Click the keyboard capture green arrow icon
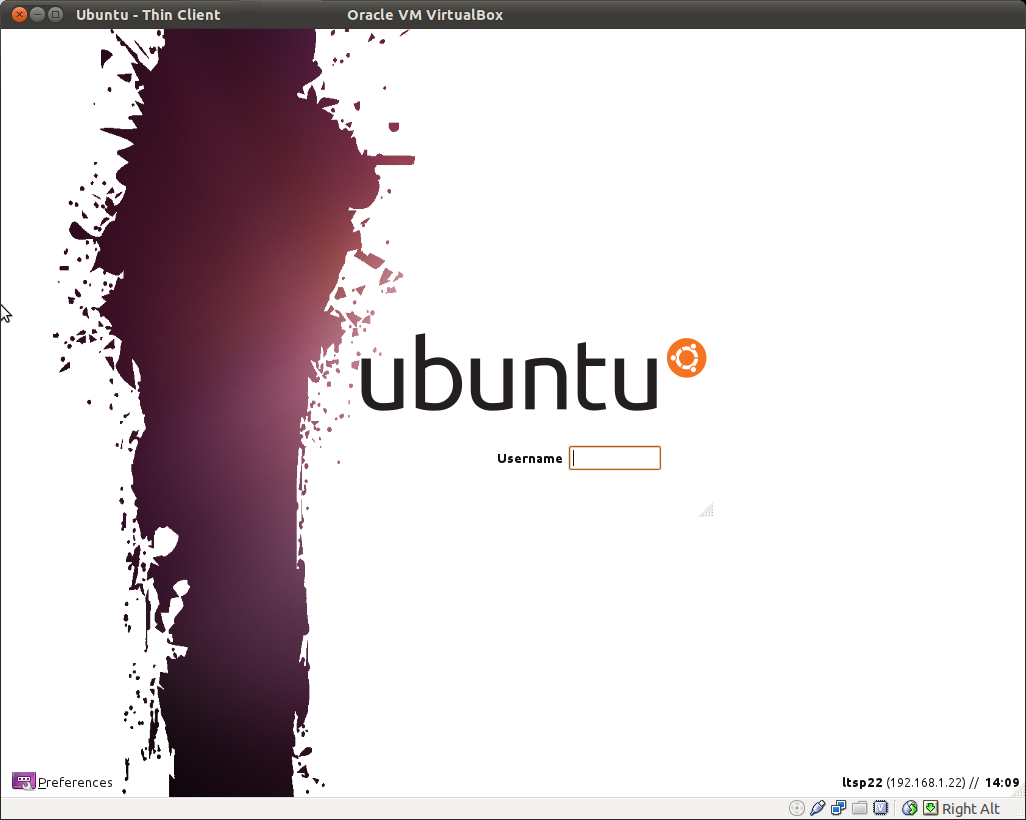The height and width of the screenshot is (820, 1026). pos(930,808)
